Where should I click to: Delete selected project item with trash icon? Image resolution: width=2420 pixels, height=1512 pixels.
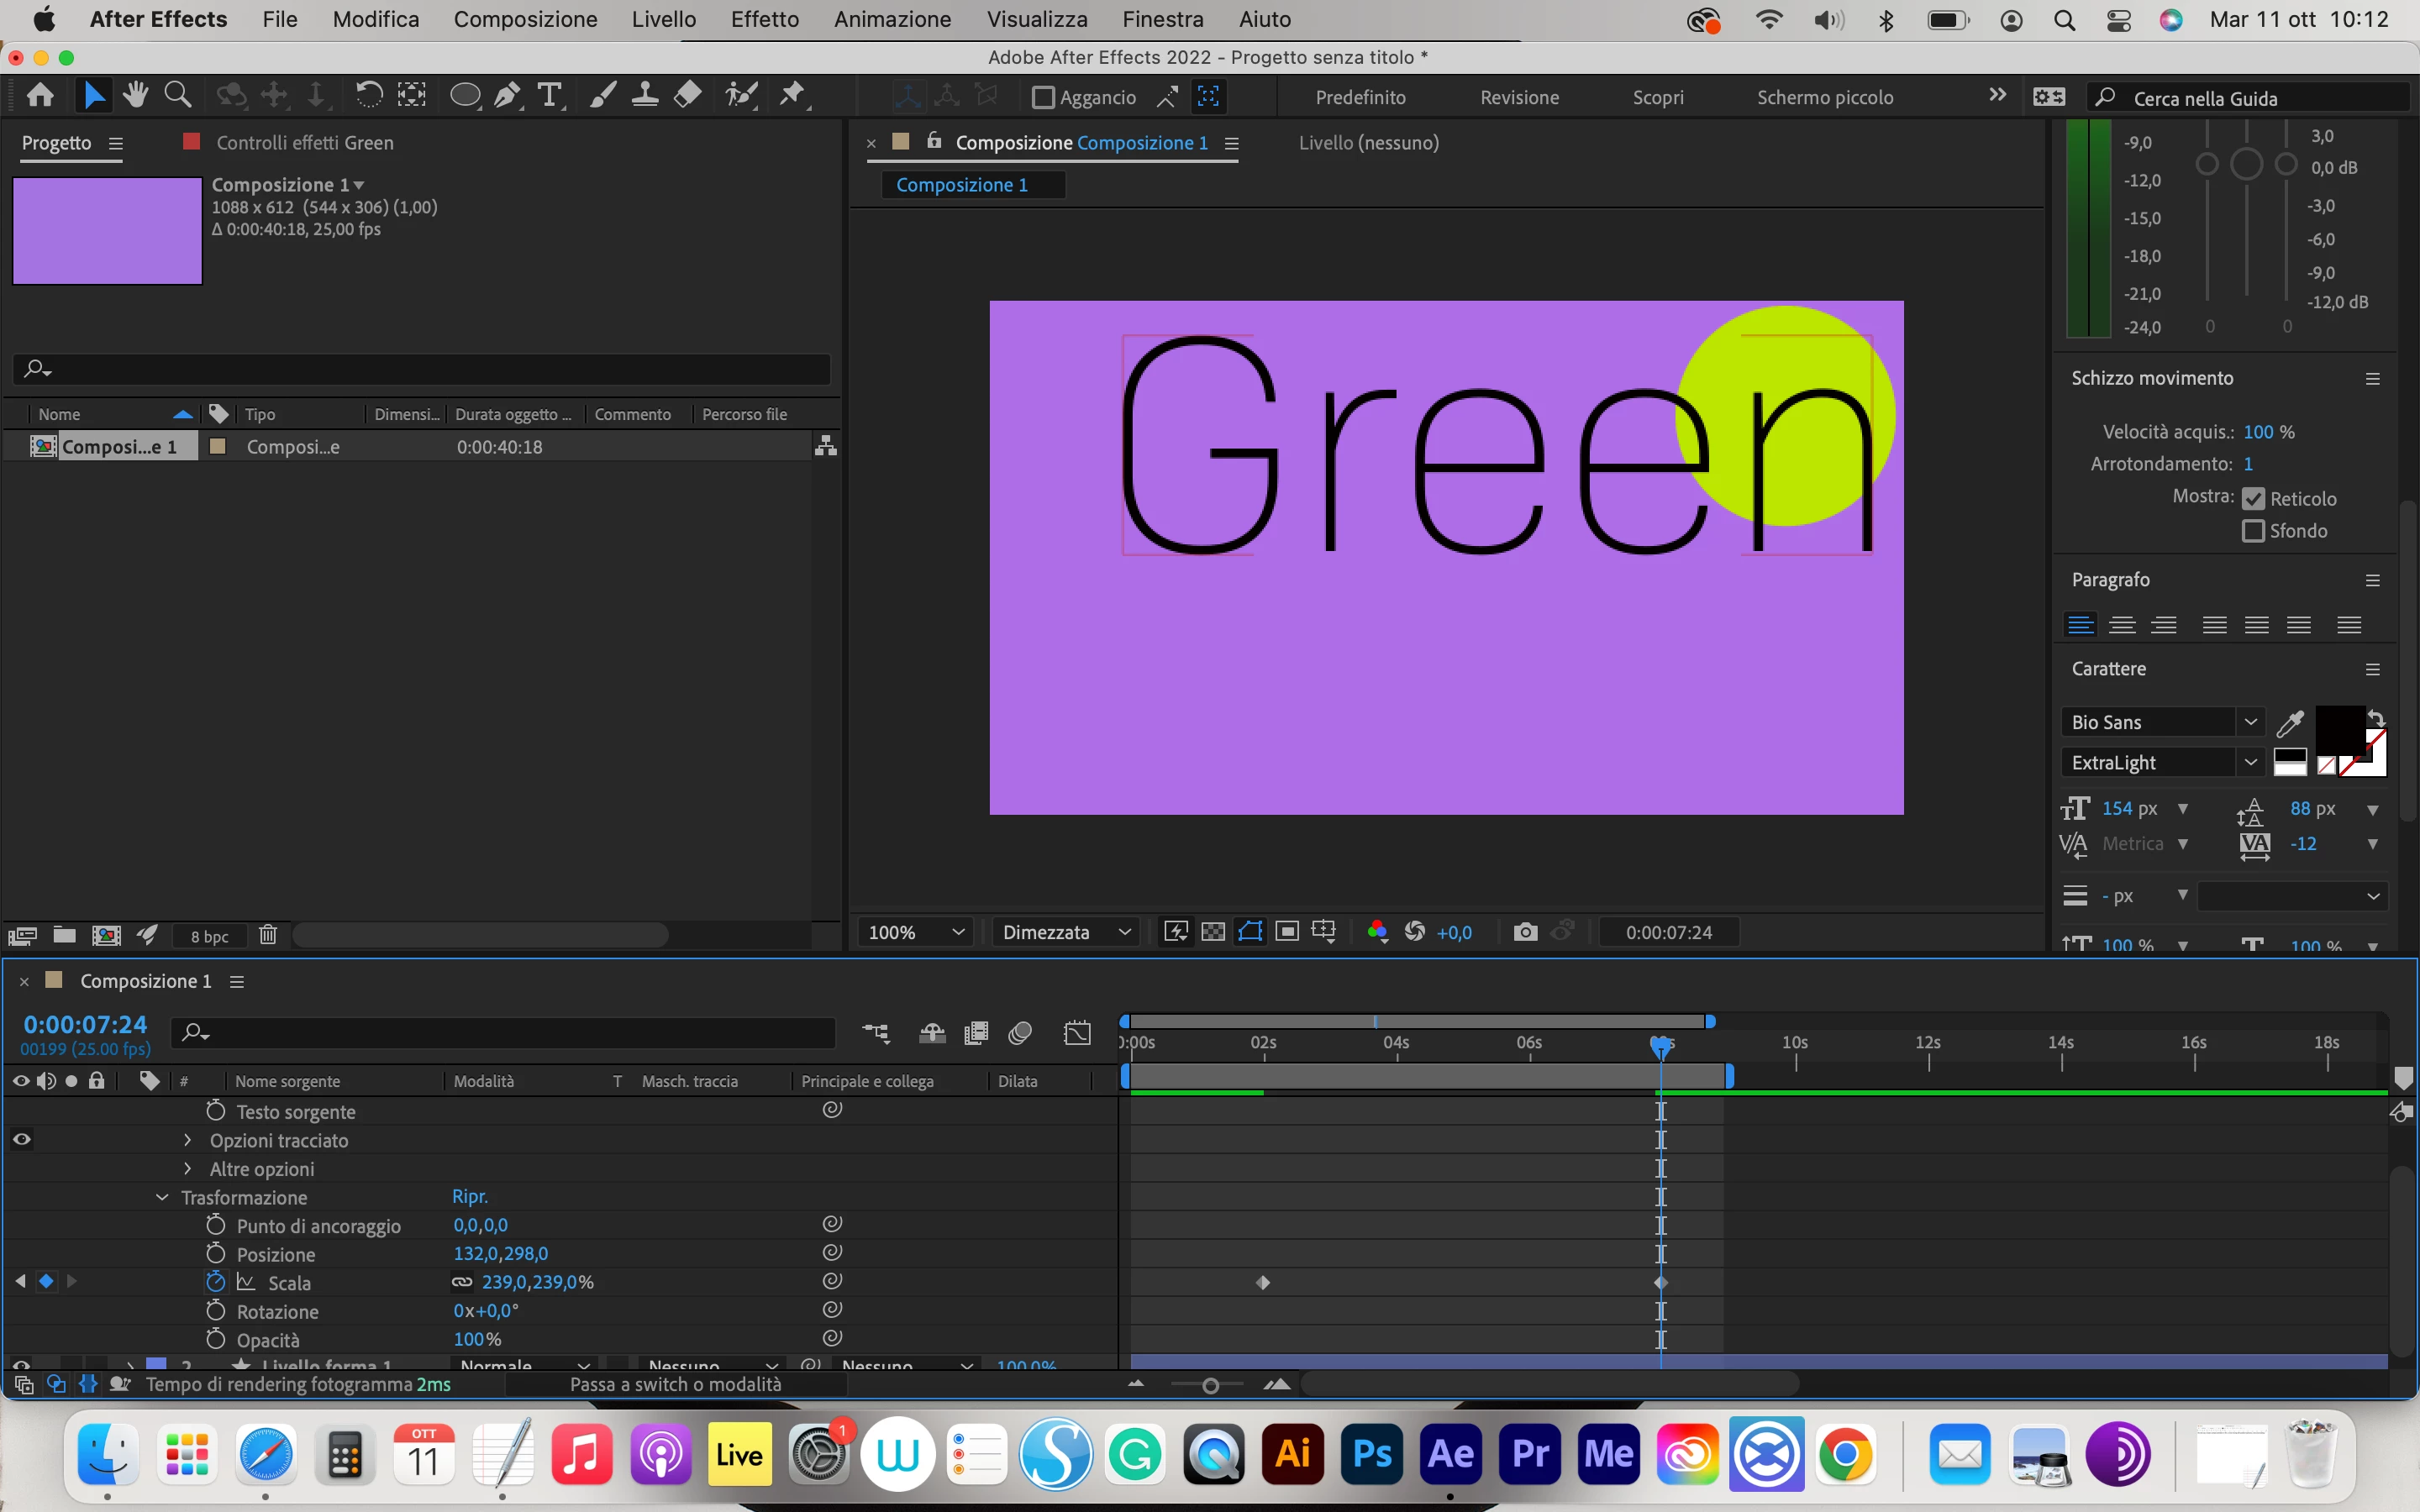tap(268, 935)
